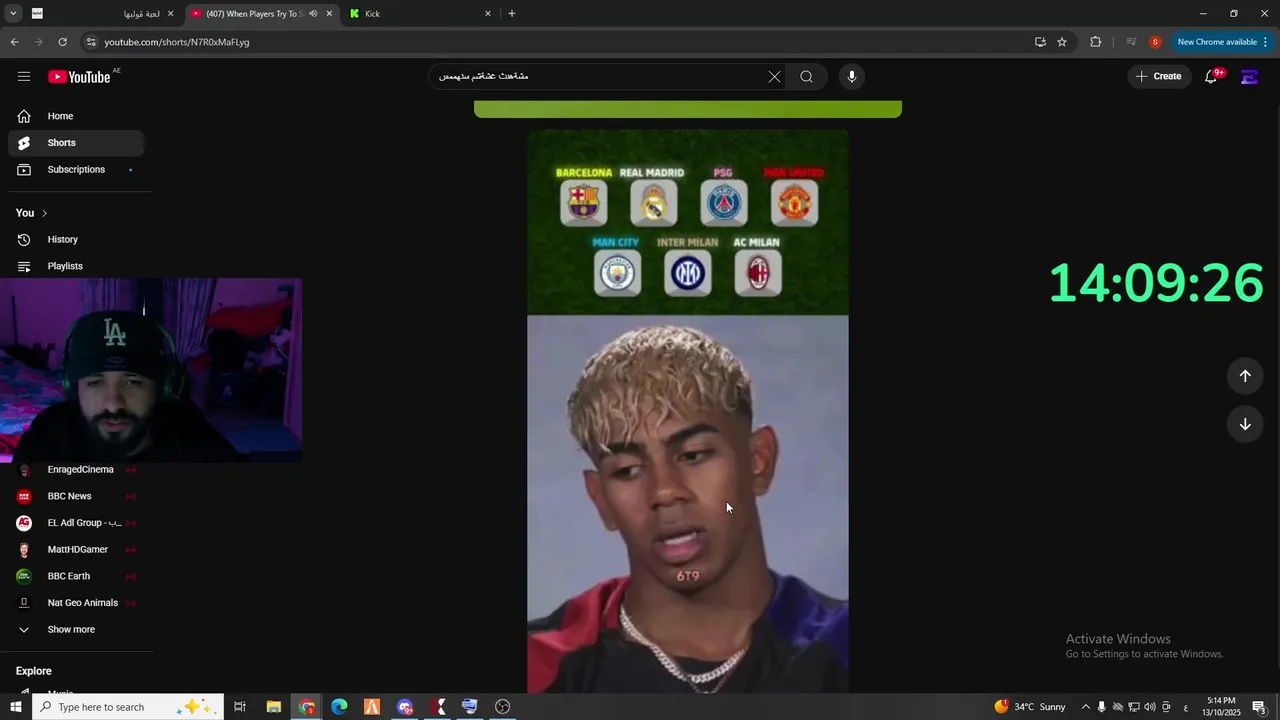This screenshot has width=1280, height=720.
Task: Open BBC Earth channel subscription
Action: click(75, 576)
